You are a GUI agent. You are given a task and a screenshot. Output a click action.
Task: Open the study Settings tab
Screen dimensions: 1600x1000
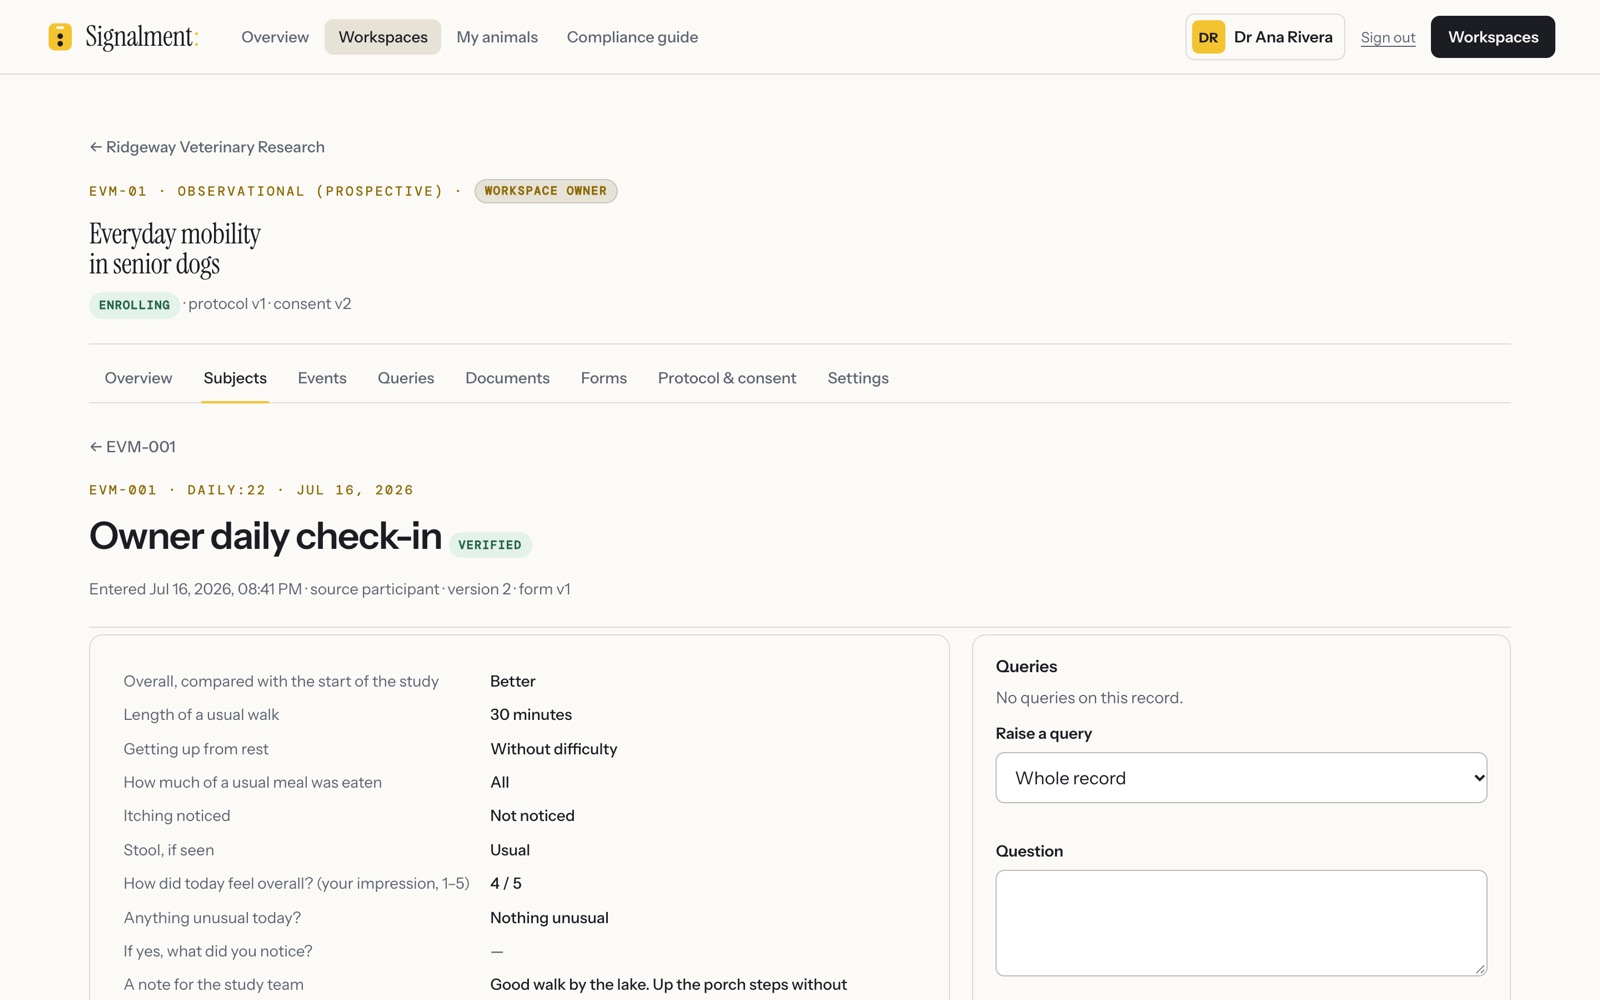click(858, 378)
